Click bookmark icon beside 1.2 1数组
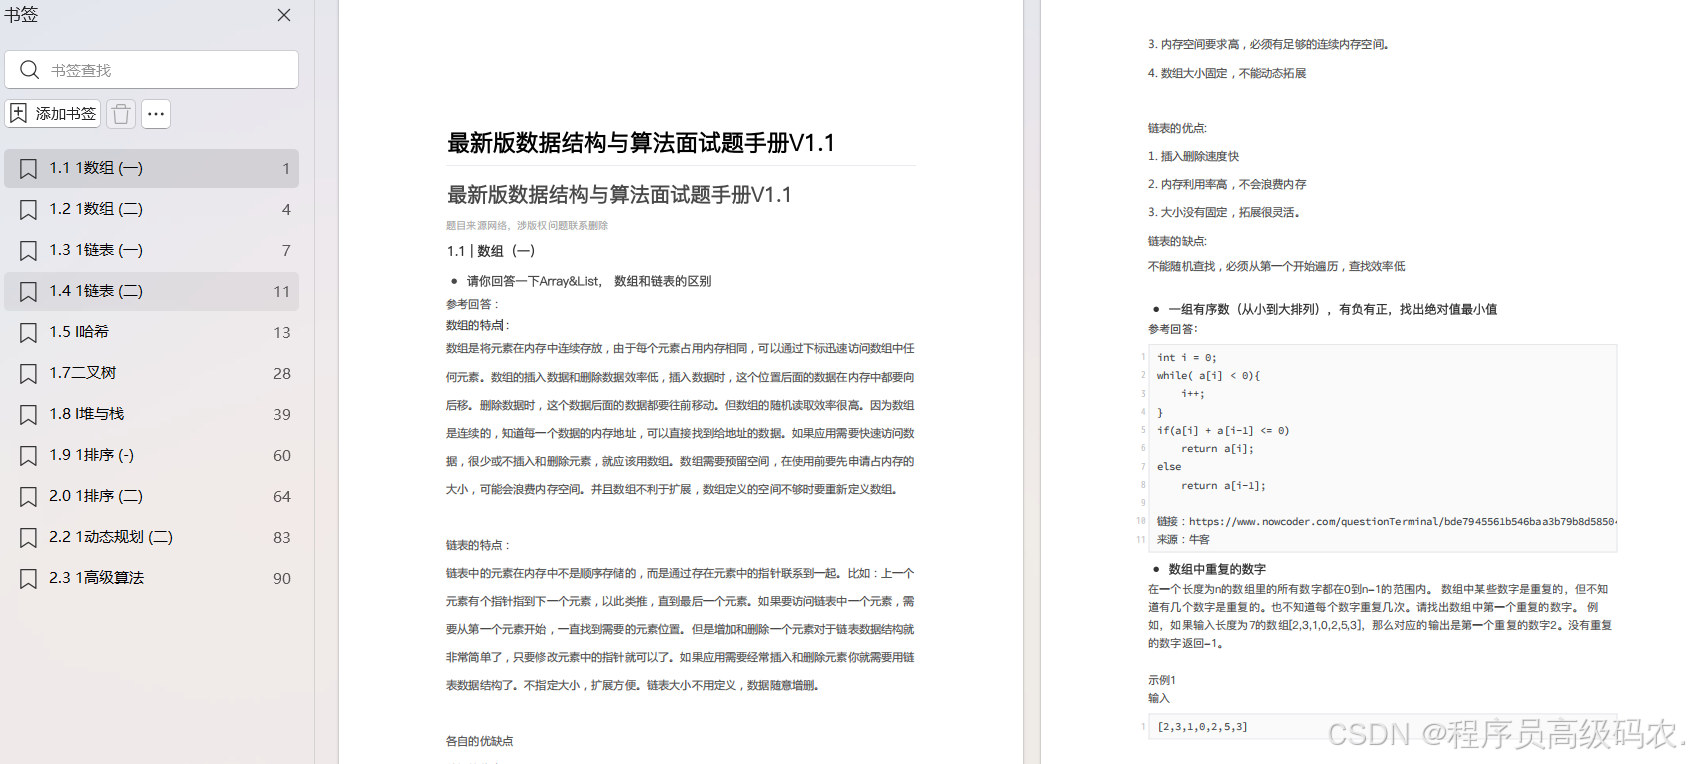This screenshot has width=1691, height=764. 29,210
